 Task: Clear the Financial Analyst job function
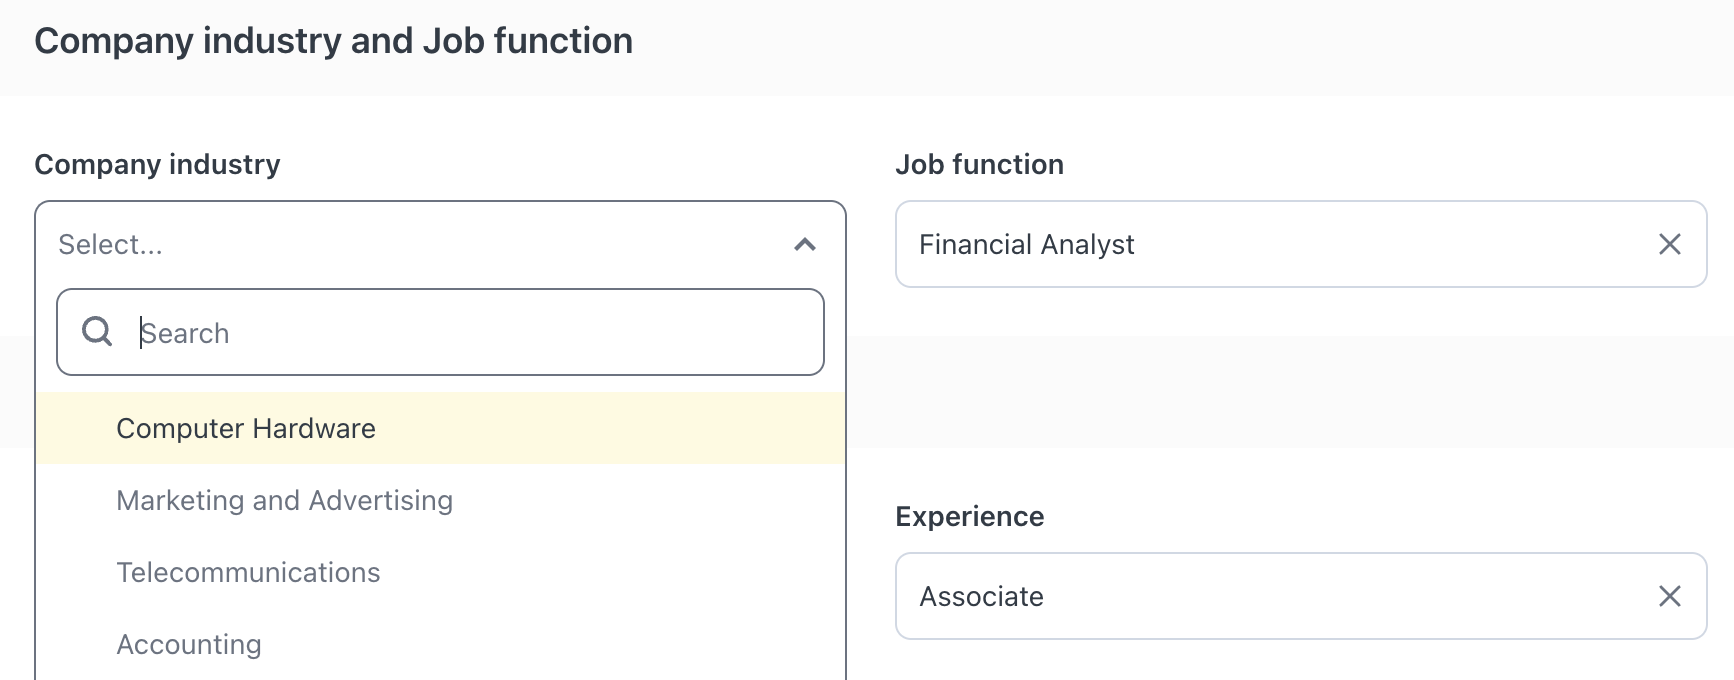point(1669,244)
